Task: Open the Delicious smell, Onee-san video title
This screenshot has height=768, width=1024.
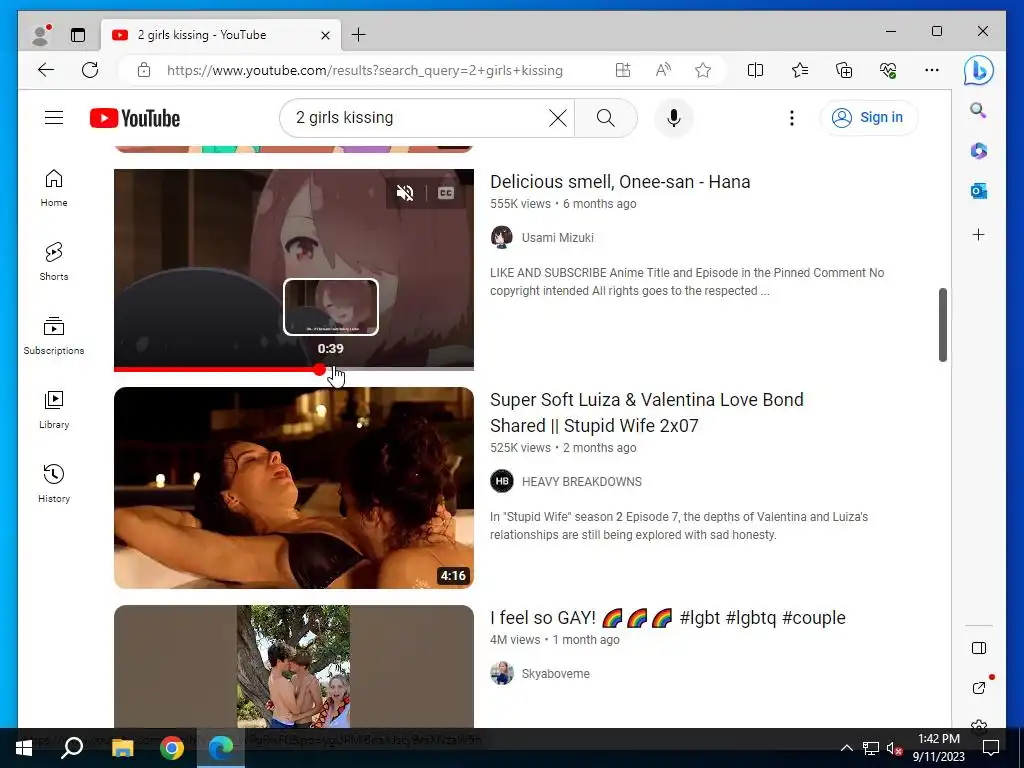Action: 620,182
